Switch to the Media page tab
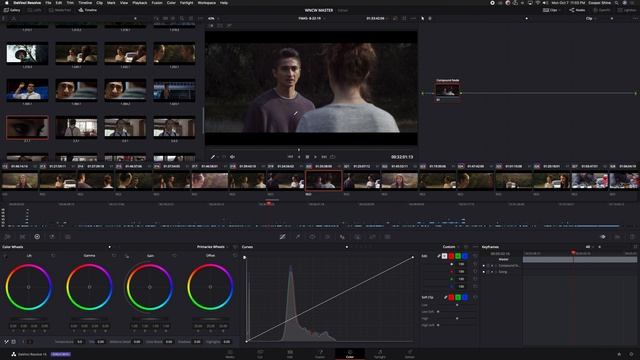Screen dimensions: 640x360 pos(230,354)
